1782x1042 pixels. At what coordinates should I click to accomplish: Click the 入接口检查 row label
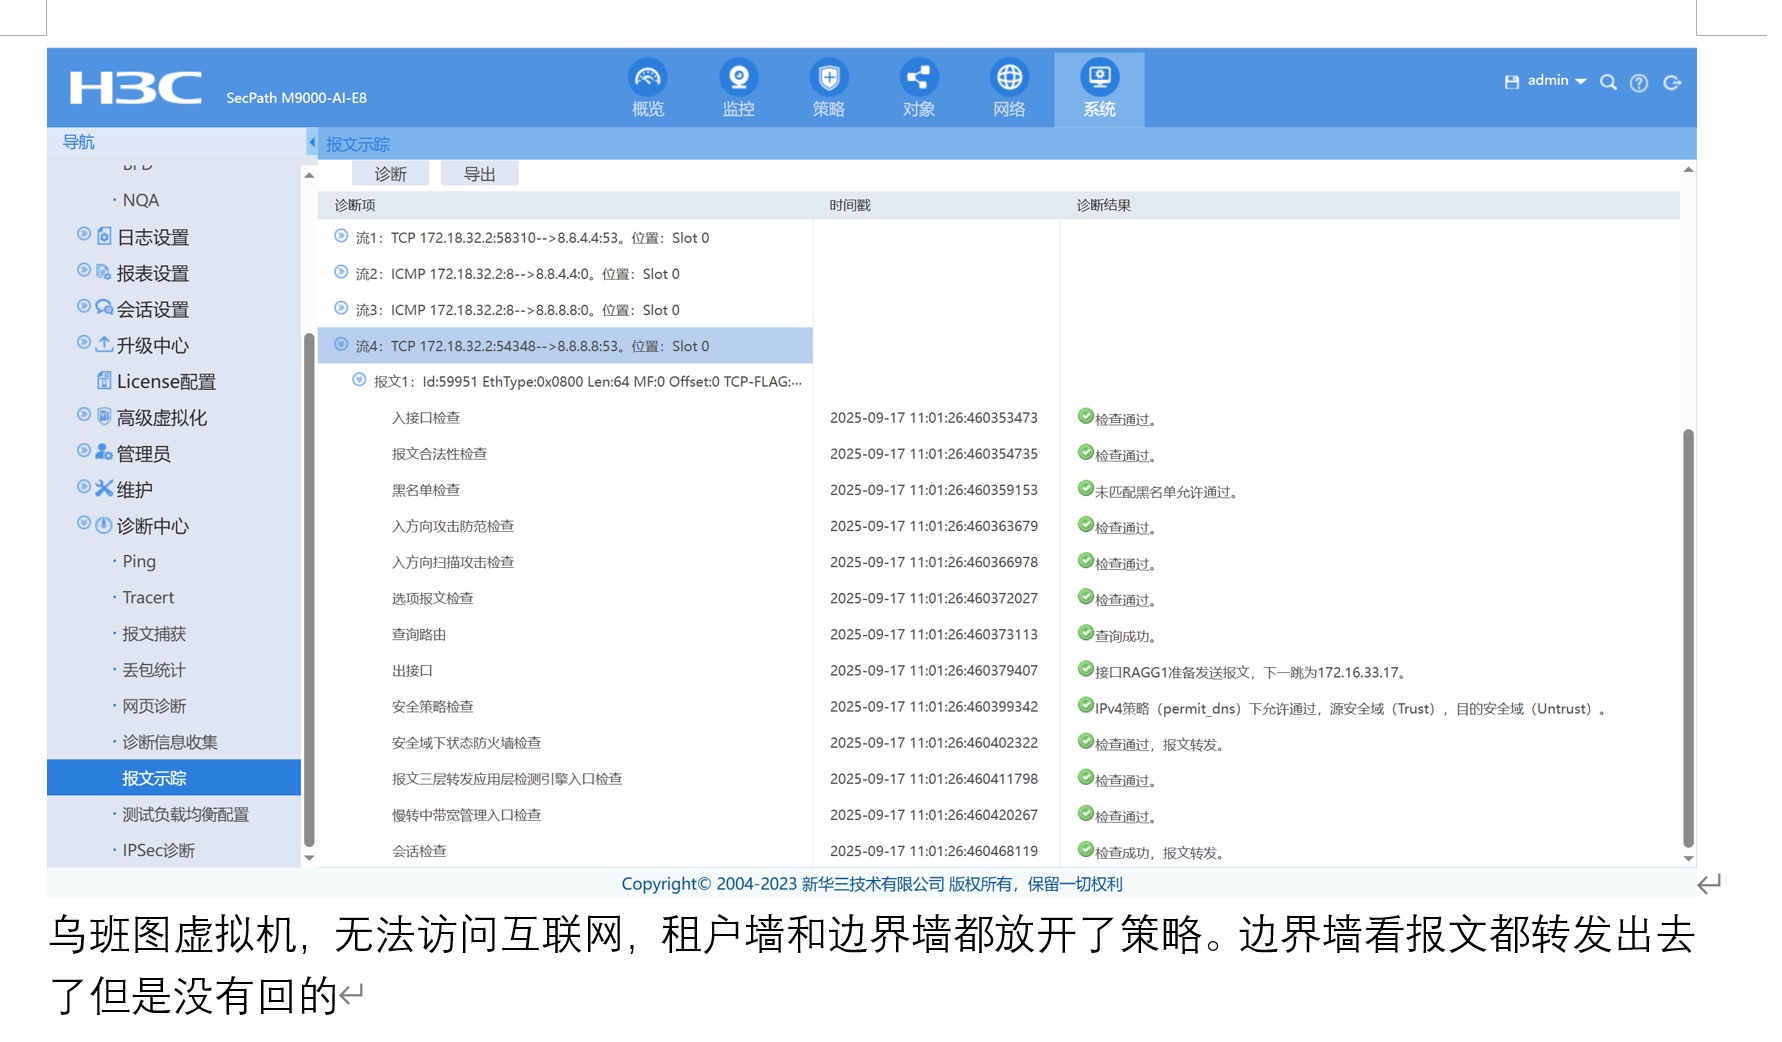(426, 417)
